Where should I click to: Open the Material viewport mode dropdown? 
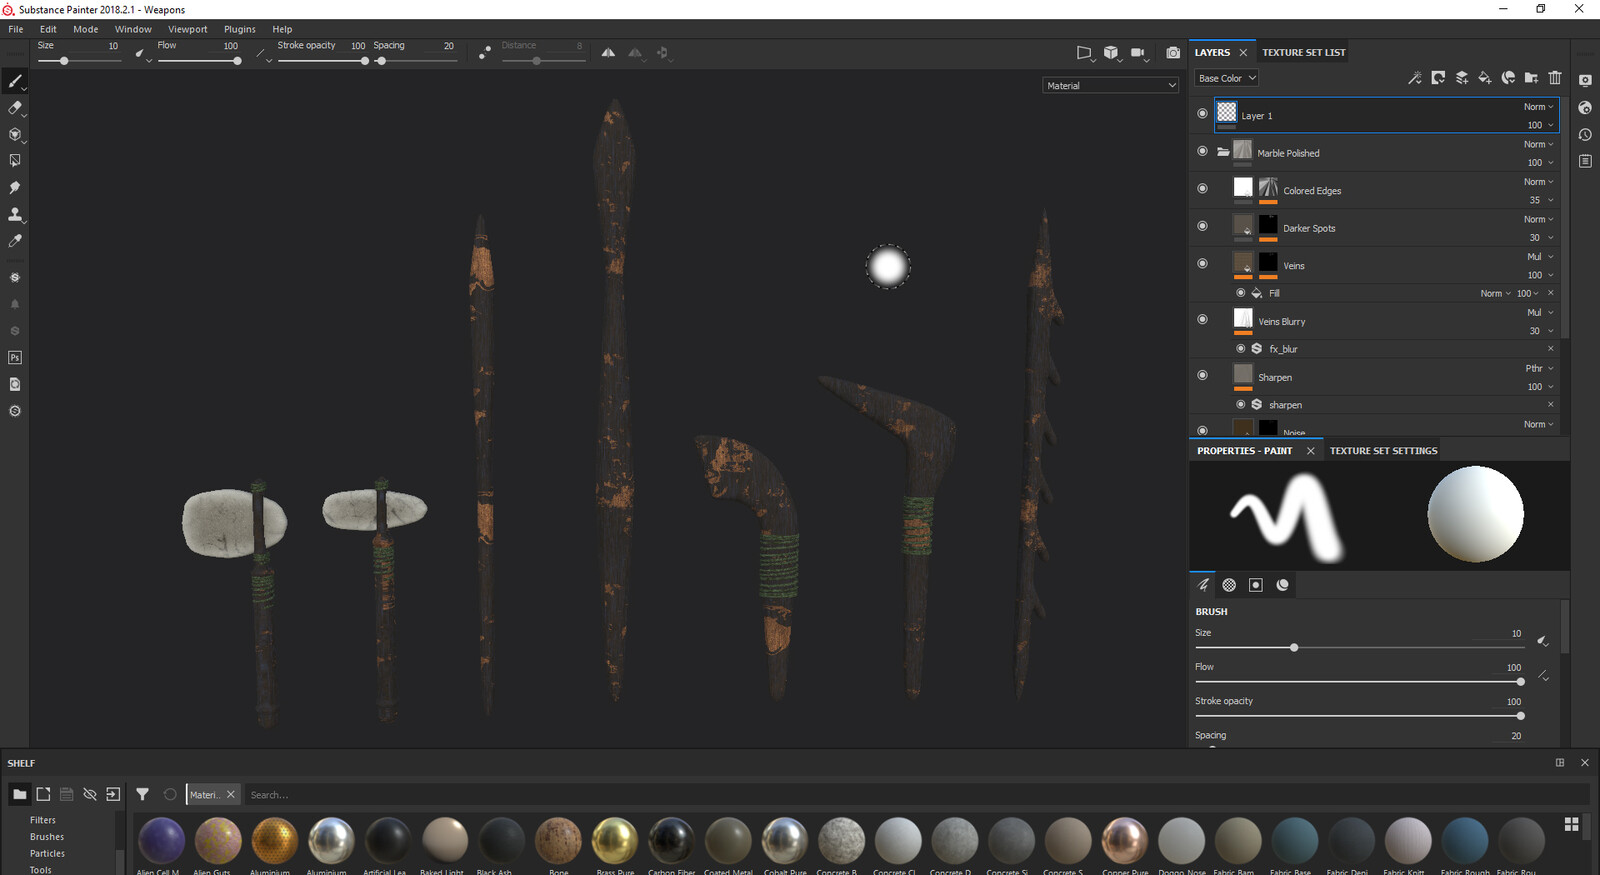[1110, 85]
